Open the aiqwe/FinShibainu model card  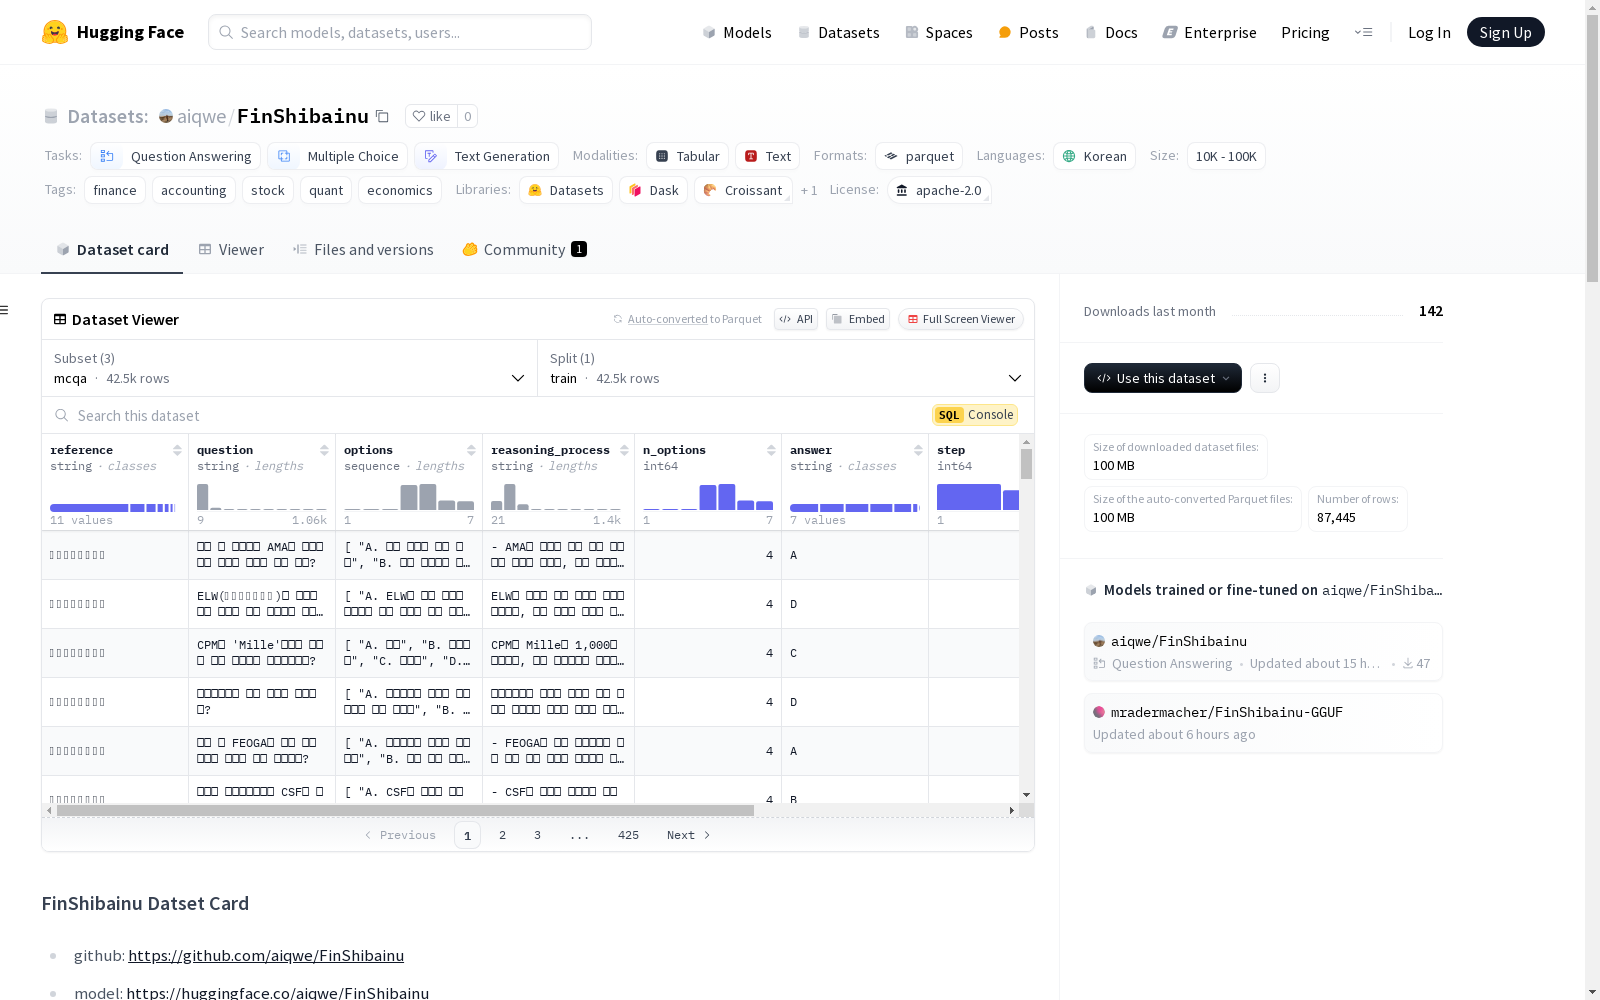[x=1263, y=652]
